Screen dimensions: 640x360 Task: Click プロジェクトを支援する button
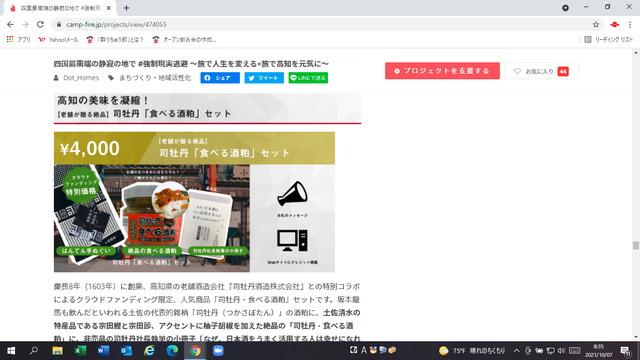(442, 71)
